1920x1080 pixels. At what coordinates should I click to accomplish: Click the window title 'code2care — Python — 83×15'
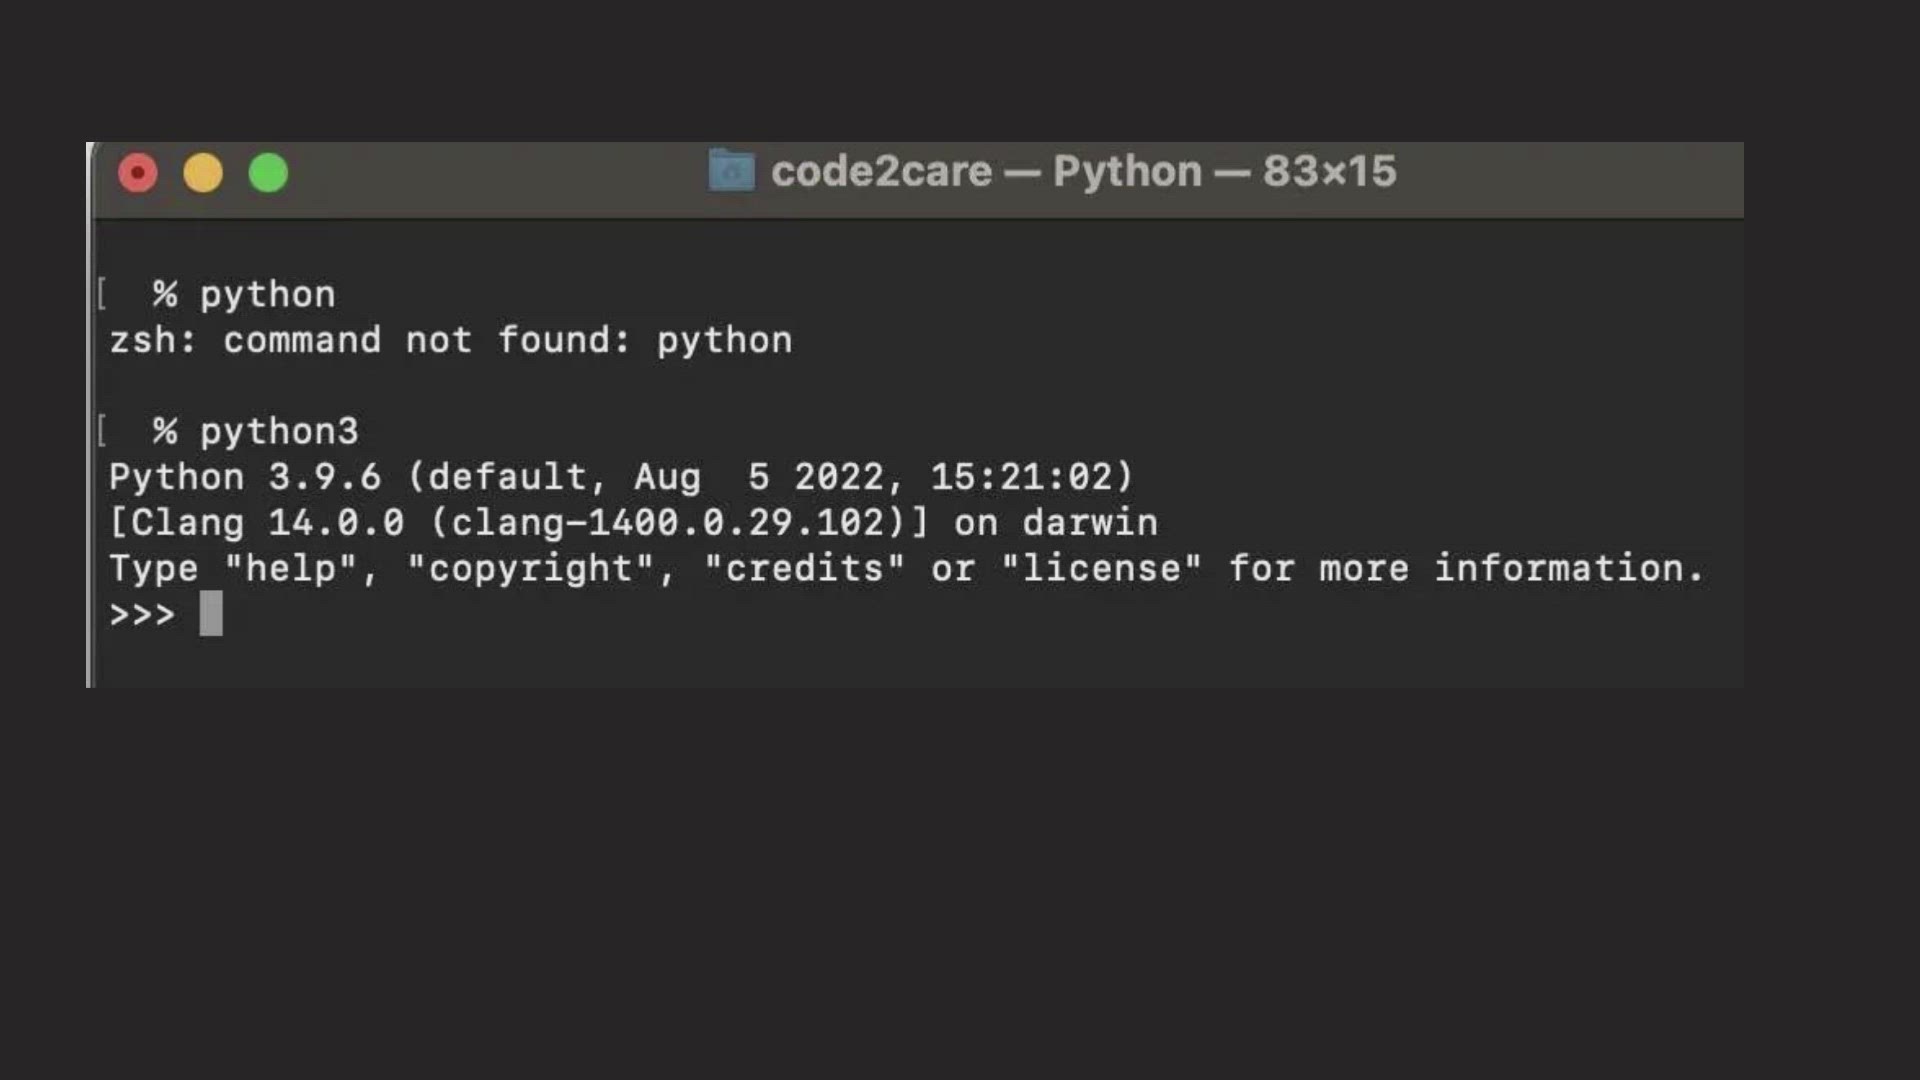[1083, 172]
